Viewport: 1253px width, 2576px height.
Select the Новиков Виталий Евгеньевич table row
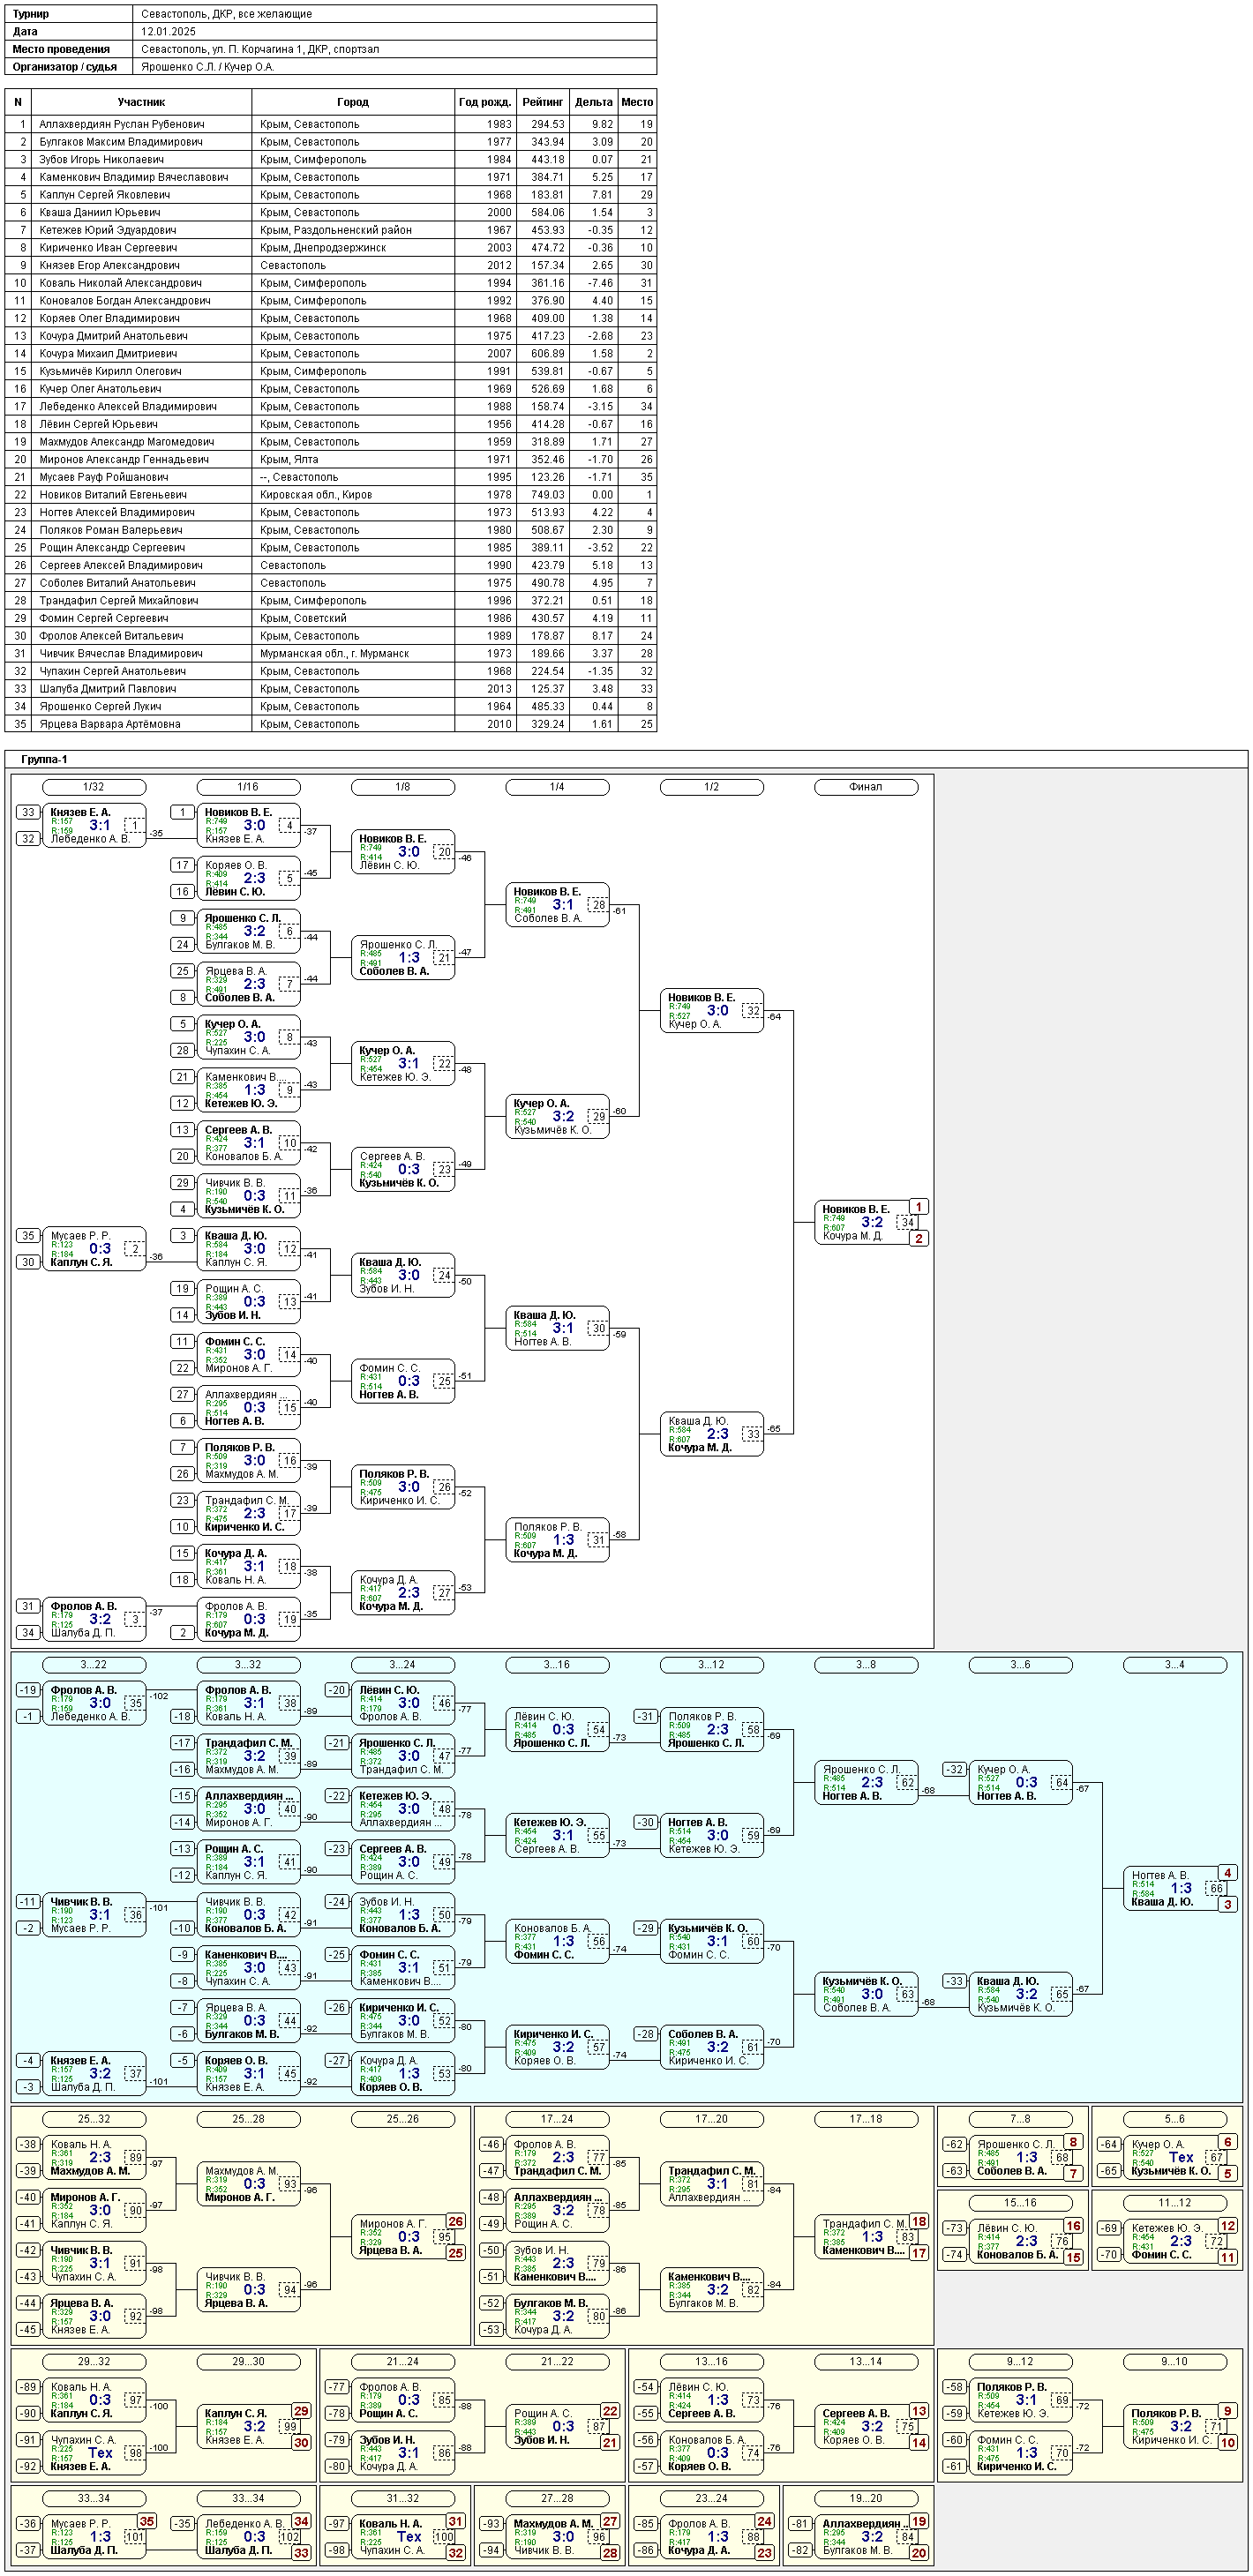click(330, 495)
